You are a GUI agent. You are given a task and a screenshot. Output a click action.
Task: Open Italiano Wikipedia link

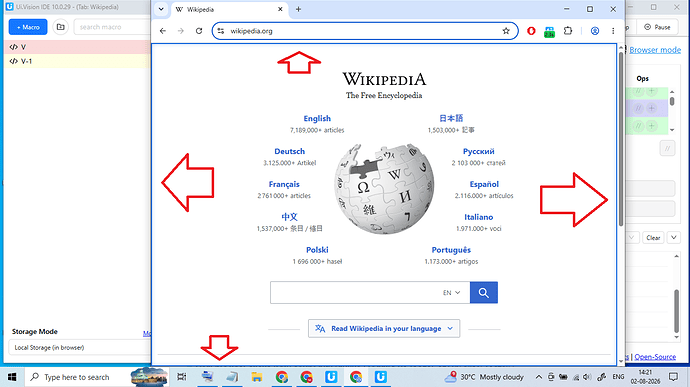[478, 217]
